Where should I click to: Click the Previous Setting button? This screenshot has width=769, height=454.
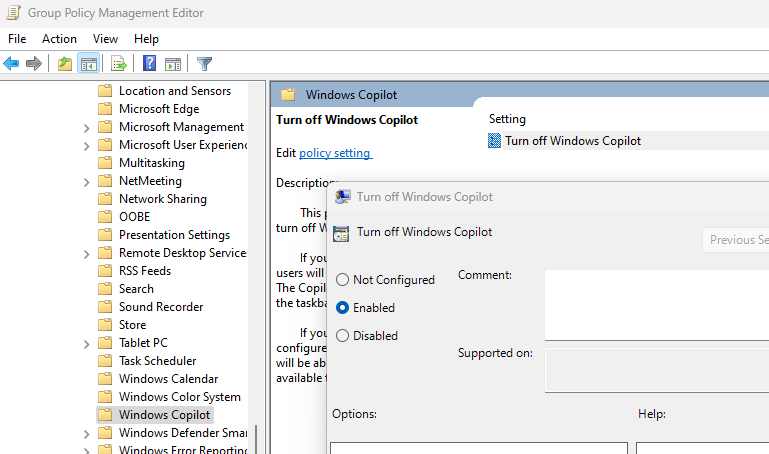click(736, 240)
